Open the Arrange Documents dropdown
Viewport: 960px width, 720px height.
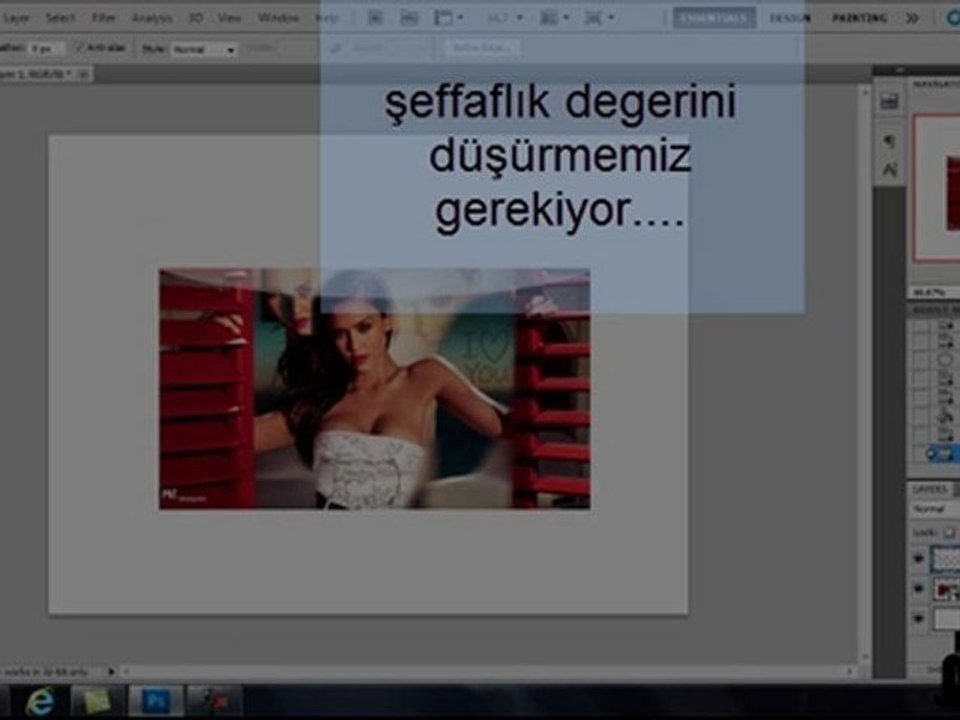coord(555,18)
